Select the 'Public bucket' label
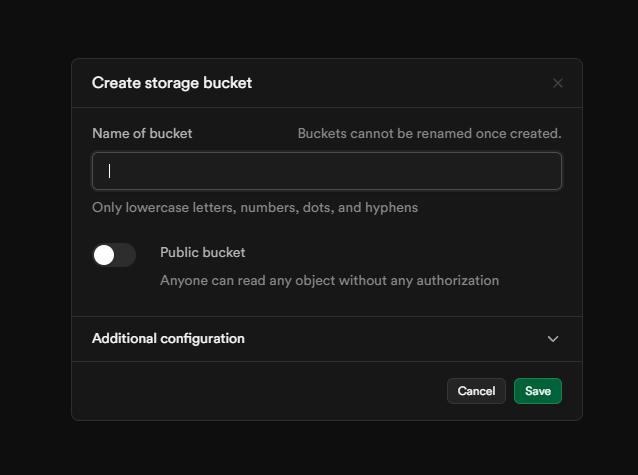 203,252
